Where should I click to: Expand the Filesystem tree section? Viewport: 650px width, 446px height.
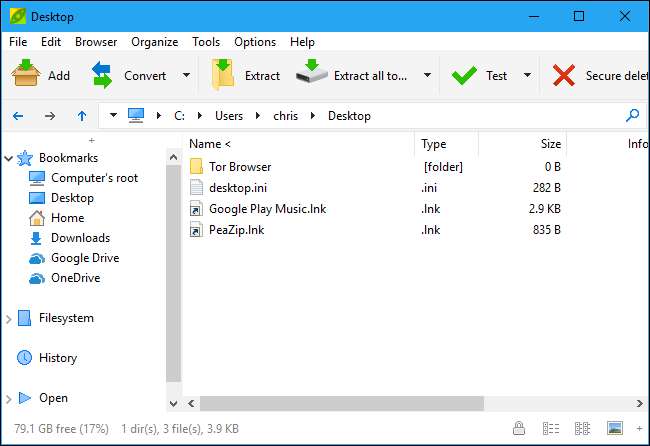(8, 319)
